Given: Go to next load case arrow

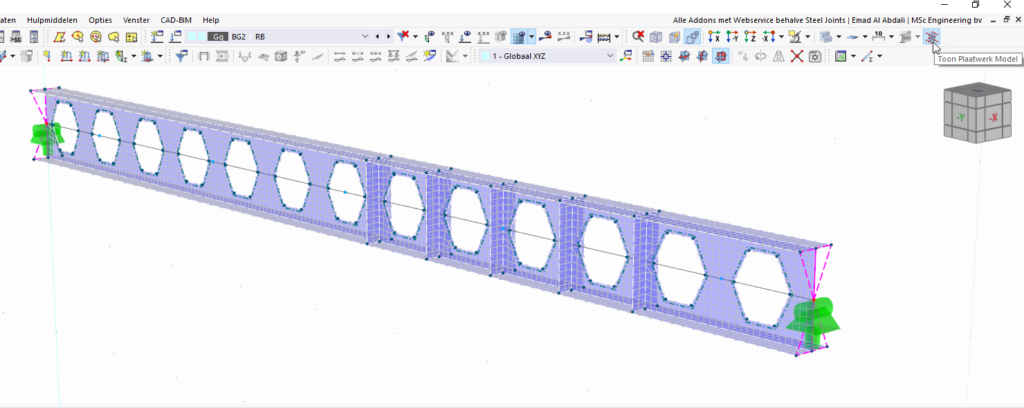Looking at the screenshot, I should click(x=388, y=37).
